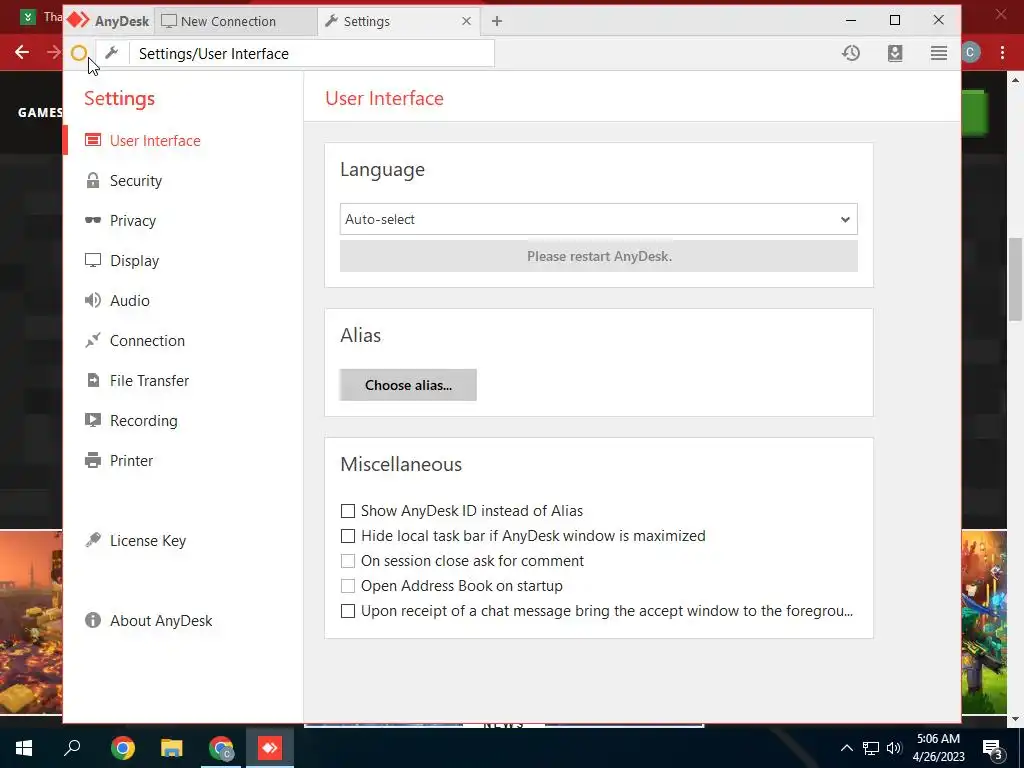Open Chrome three-dot menu behind AnyDesk
The width and height of the screenshot is (1024, 768).
pos(1002,53)
